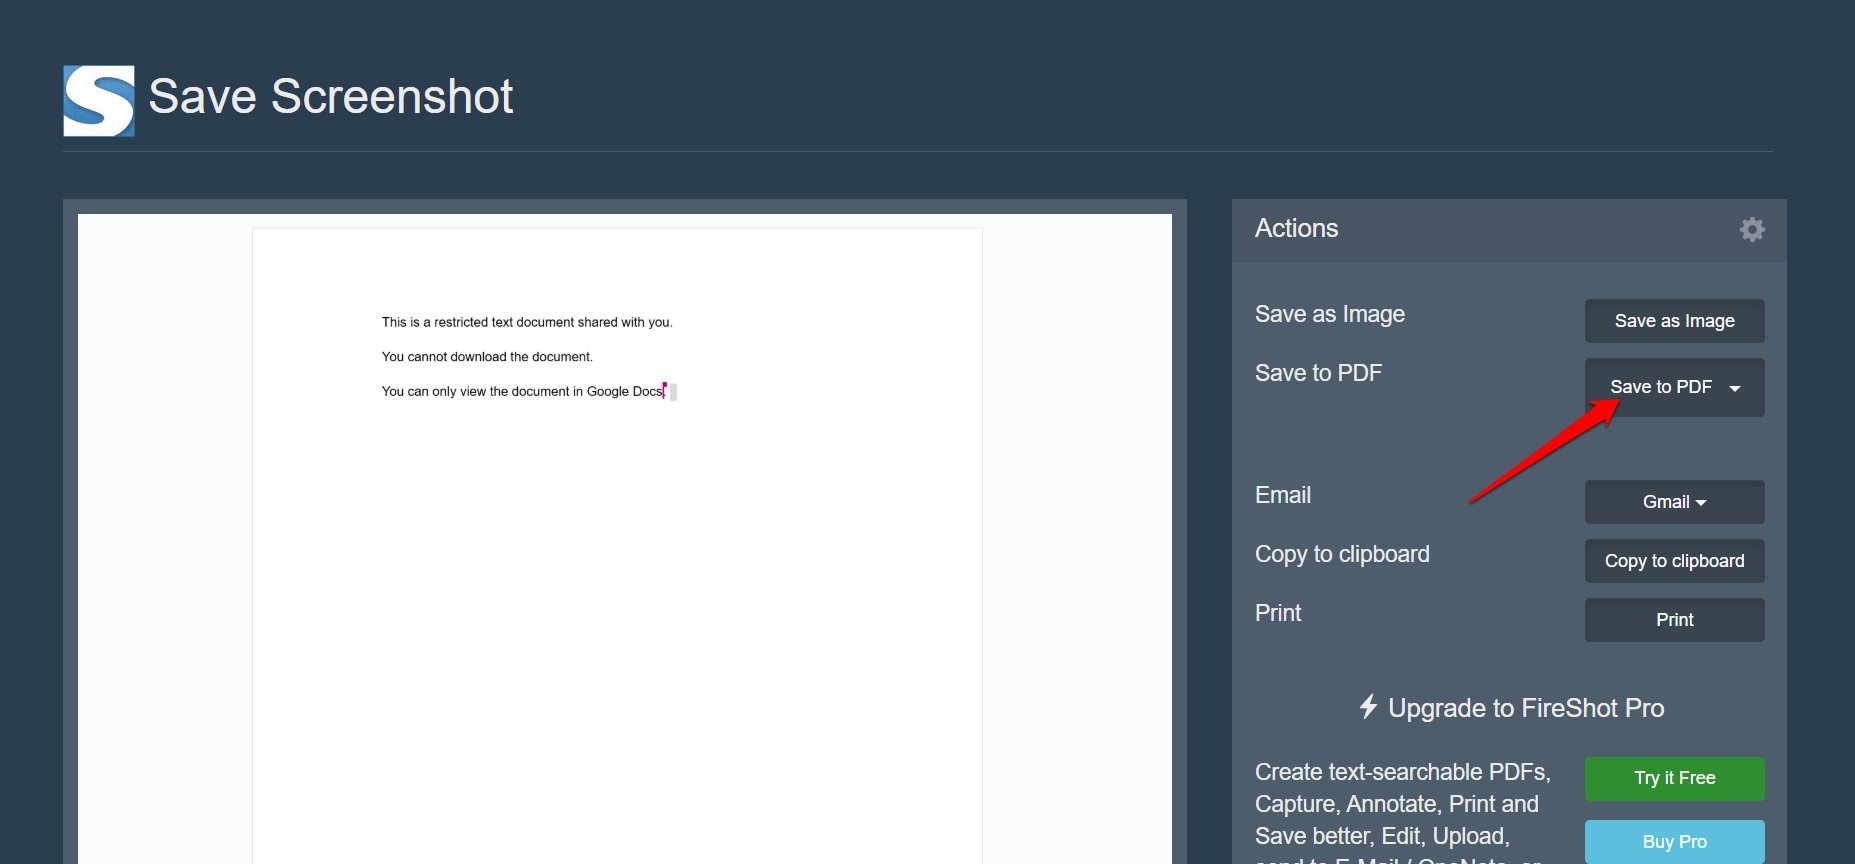Click the Copy to clipboard button
The width and height of the screenshot is (1855, 864).
tap(1674, 561)
